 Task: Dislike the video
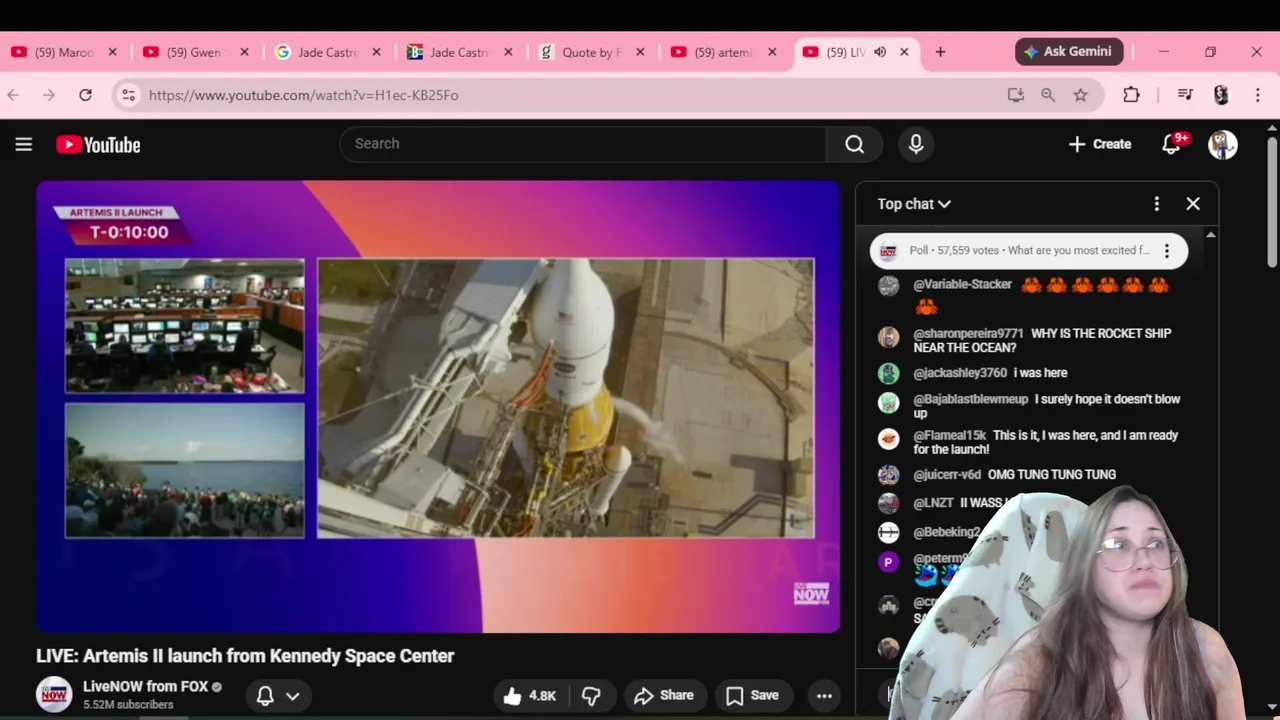591,696
